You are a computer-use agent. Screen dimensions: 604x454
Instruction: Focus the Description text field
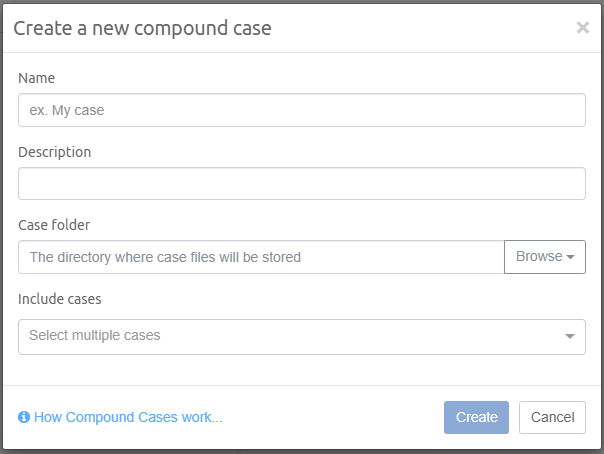301,184
